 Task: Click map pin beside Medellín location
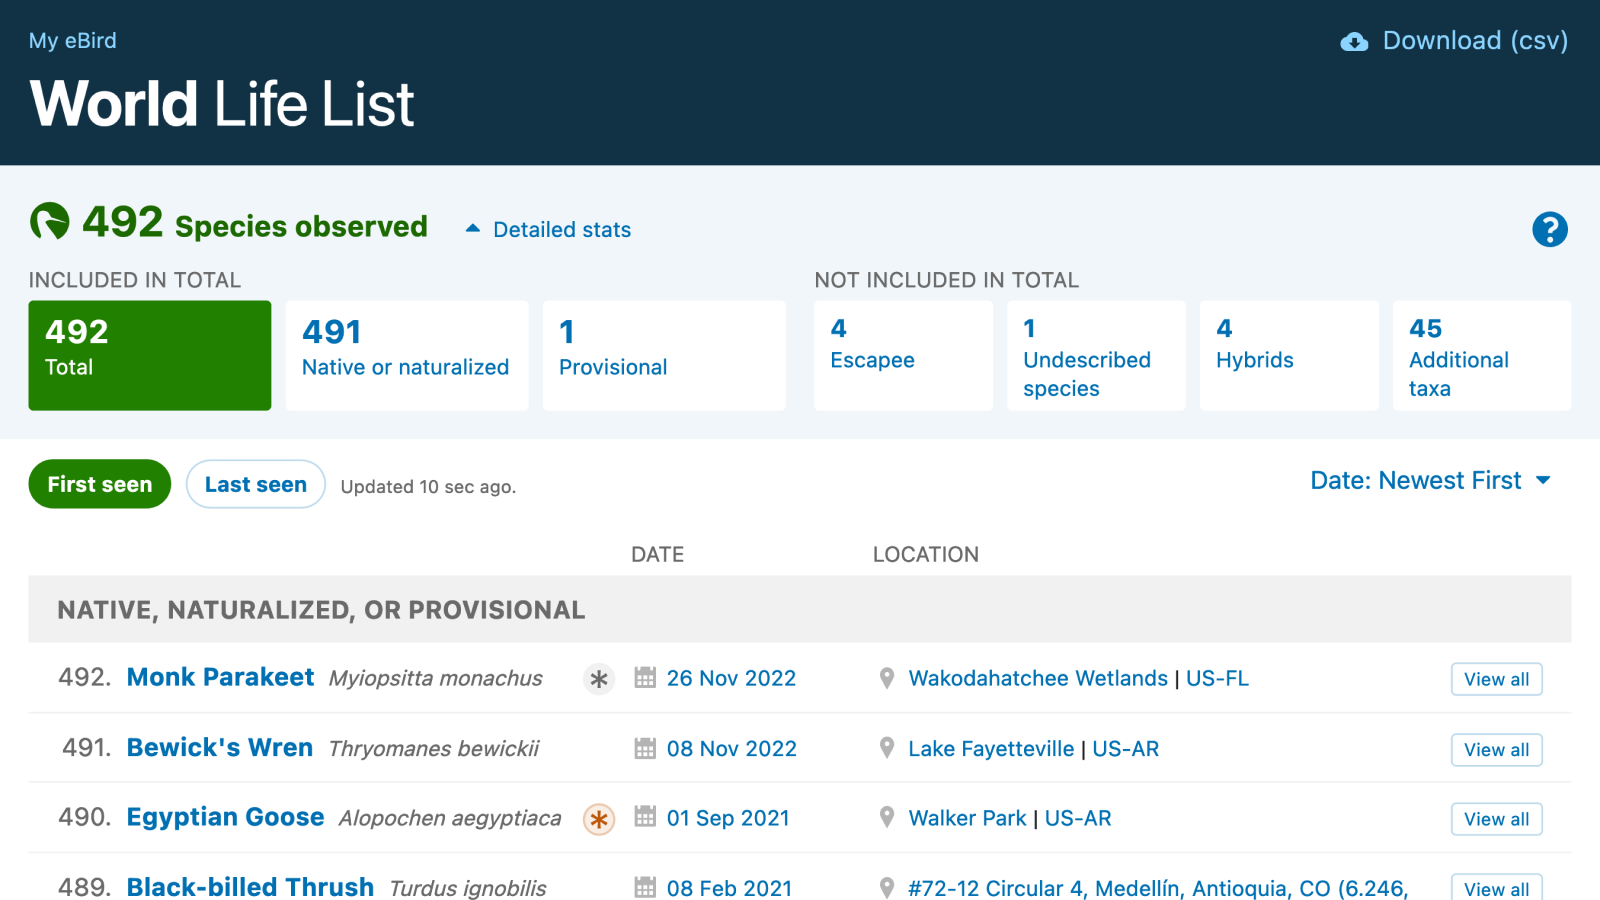(887, 887)
